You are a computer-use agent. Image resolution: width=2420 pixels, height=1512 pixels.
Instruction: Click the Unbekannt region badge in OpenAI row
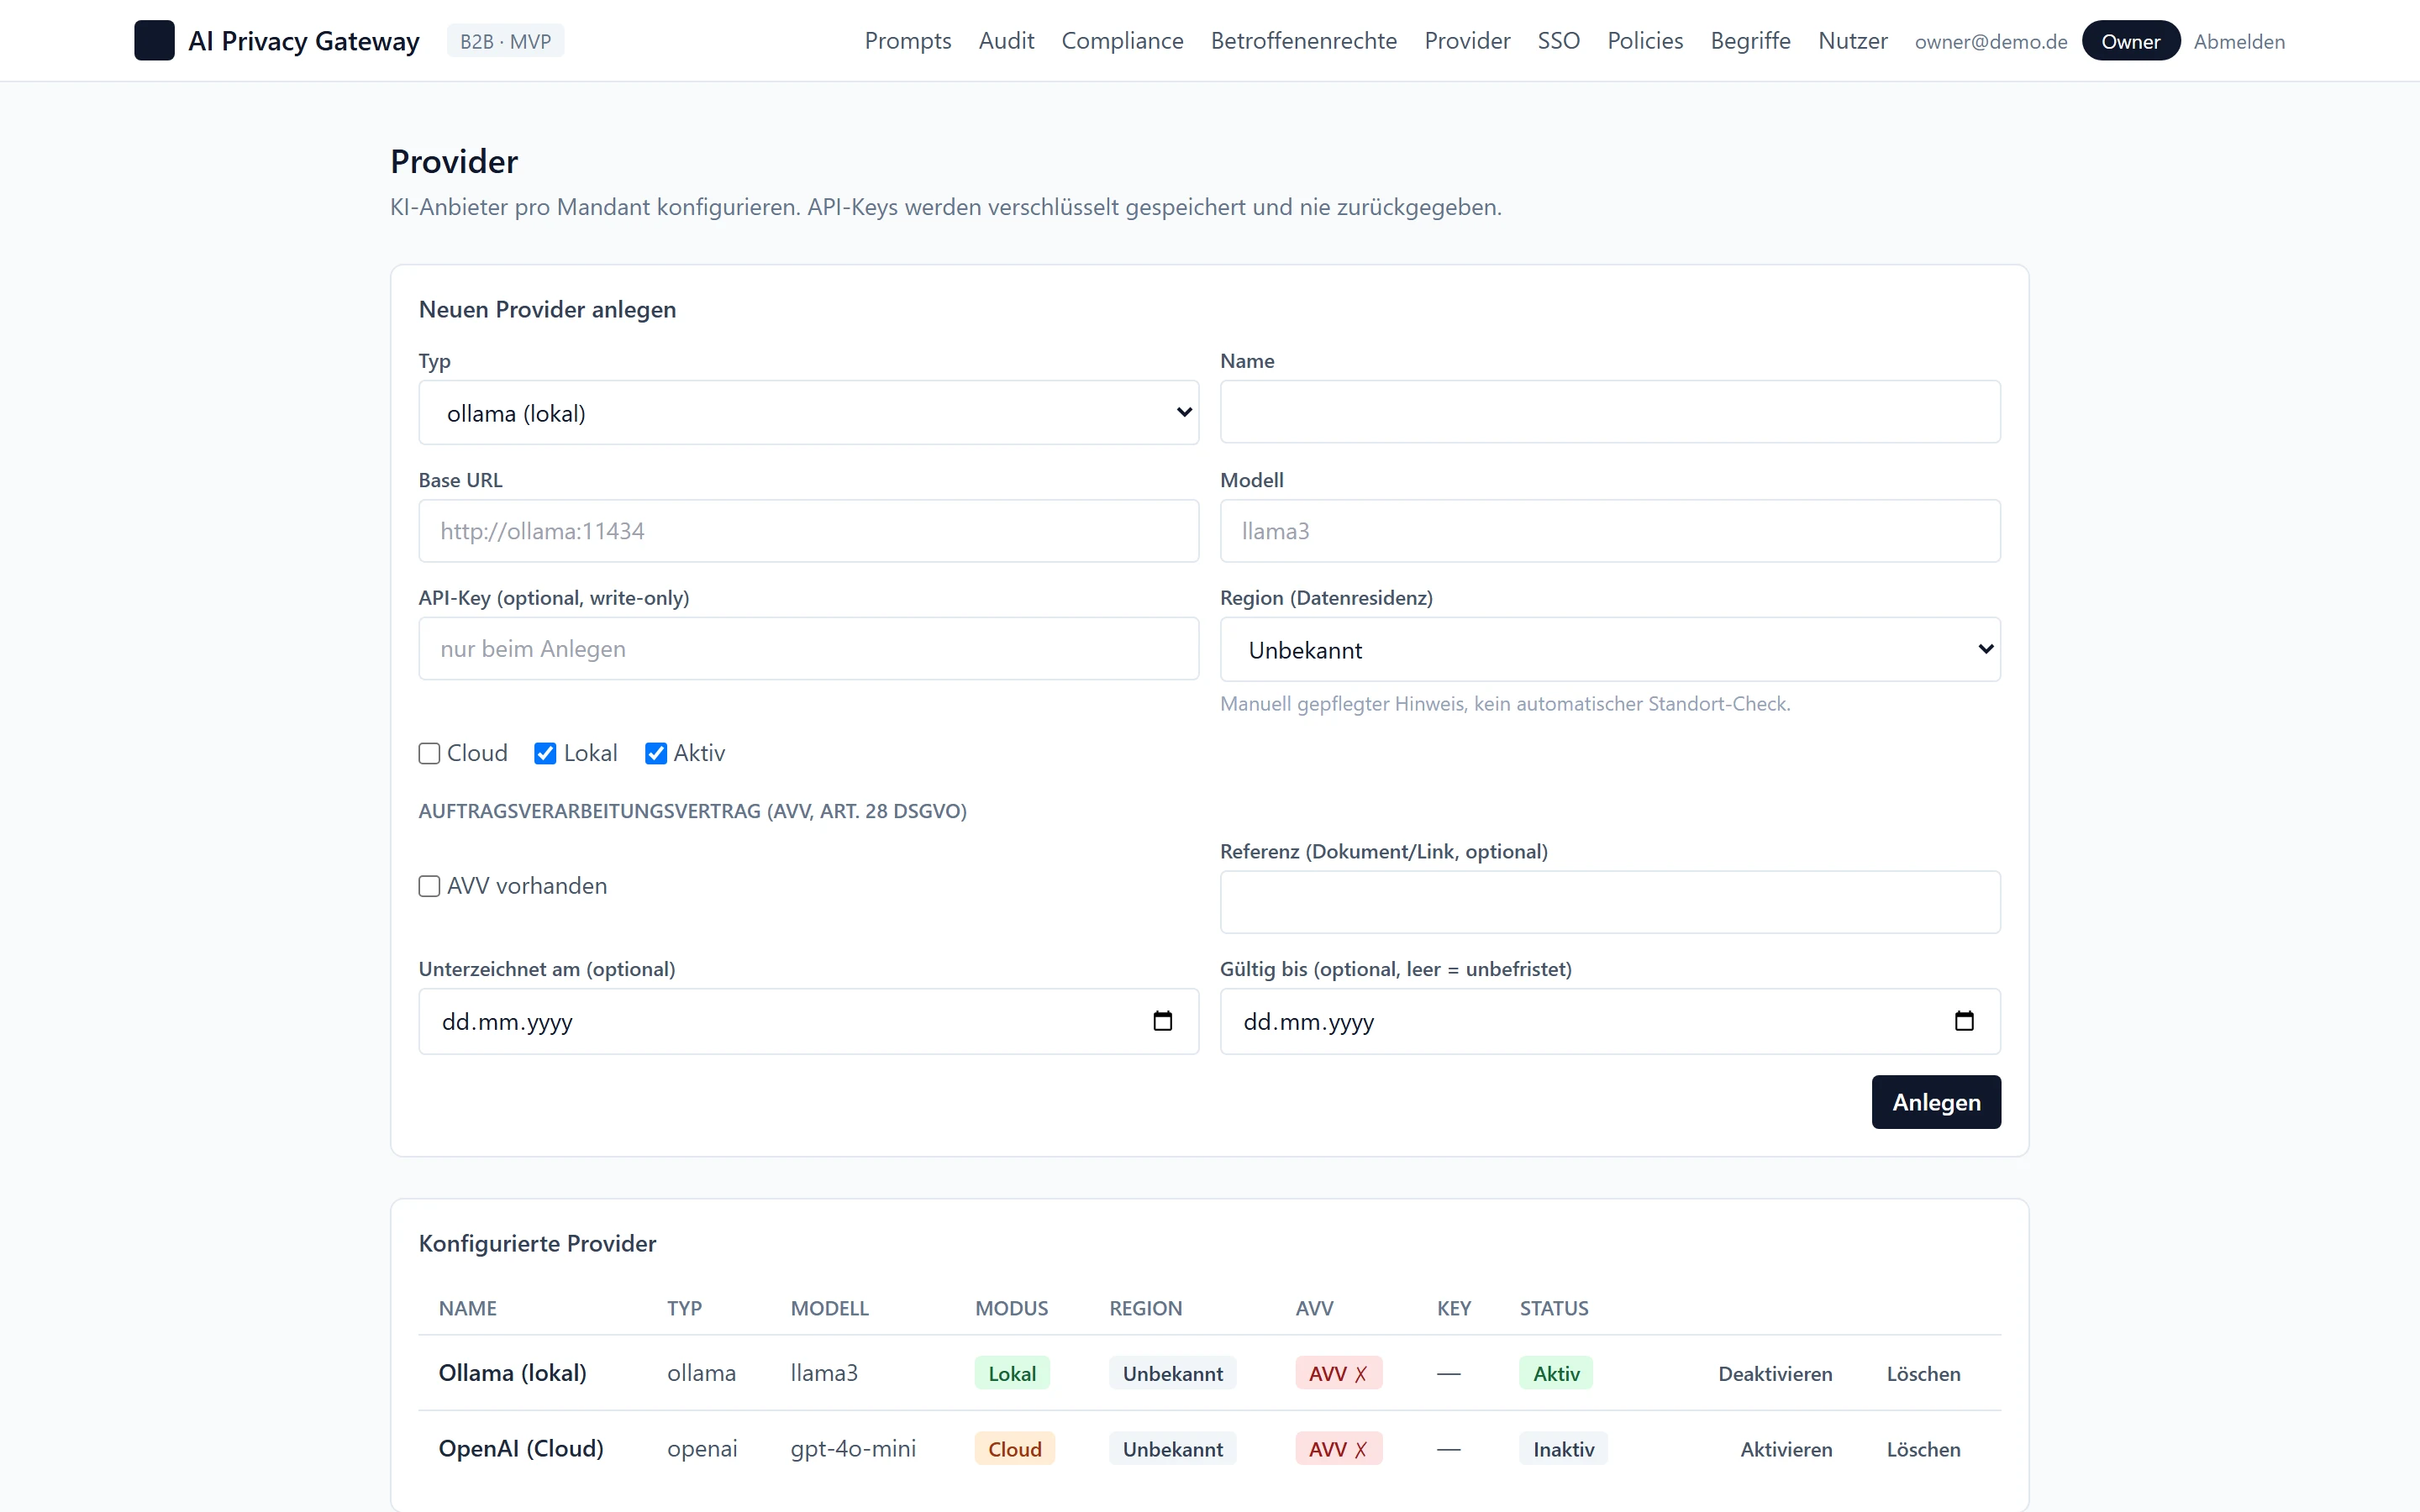pyautogui.click(x=1172, y=1449)
